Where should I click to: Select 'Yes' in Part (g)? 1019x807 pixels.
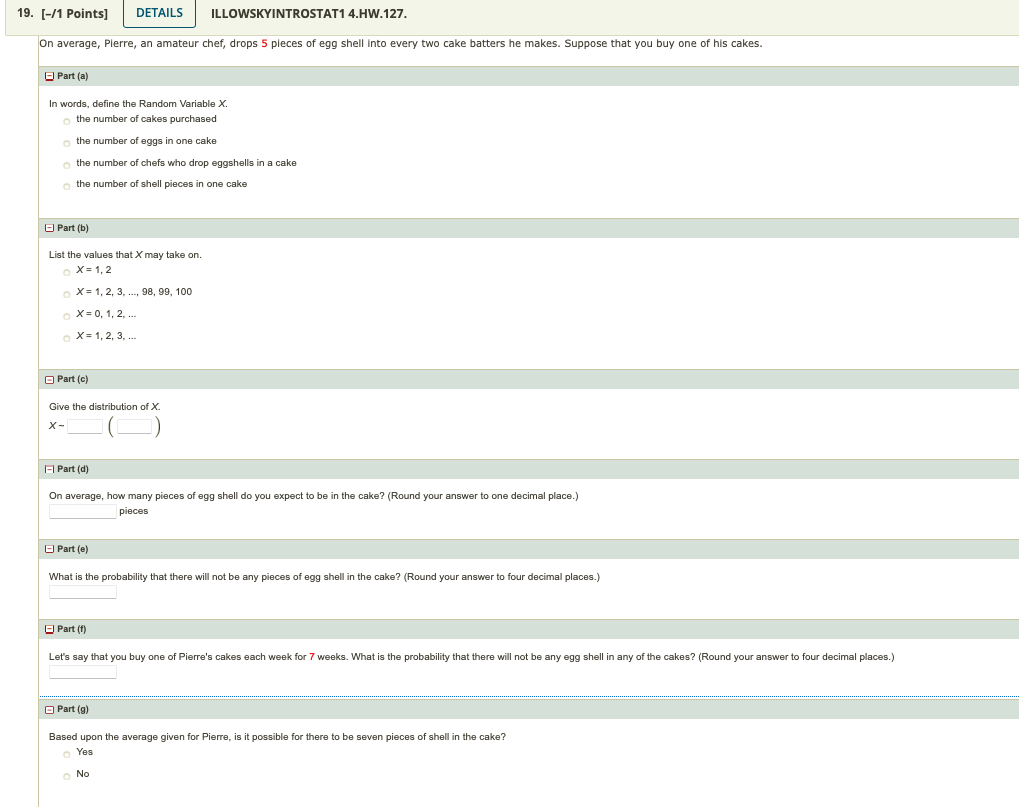pyautogui.click(x=67, y=753)
